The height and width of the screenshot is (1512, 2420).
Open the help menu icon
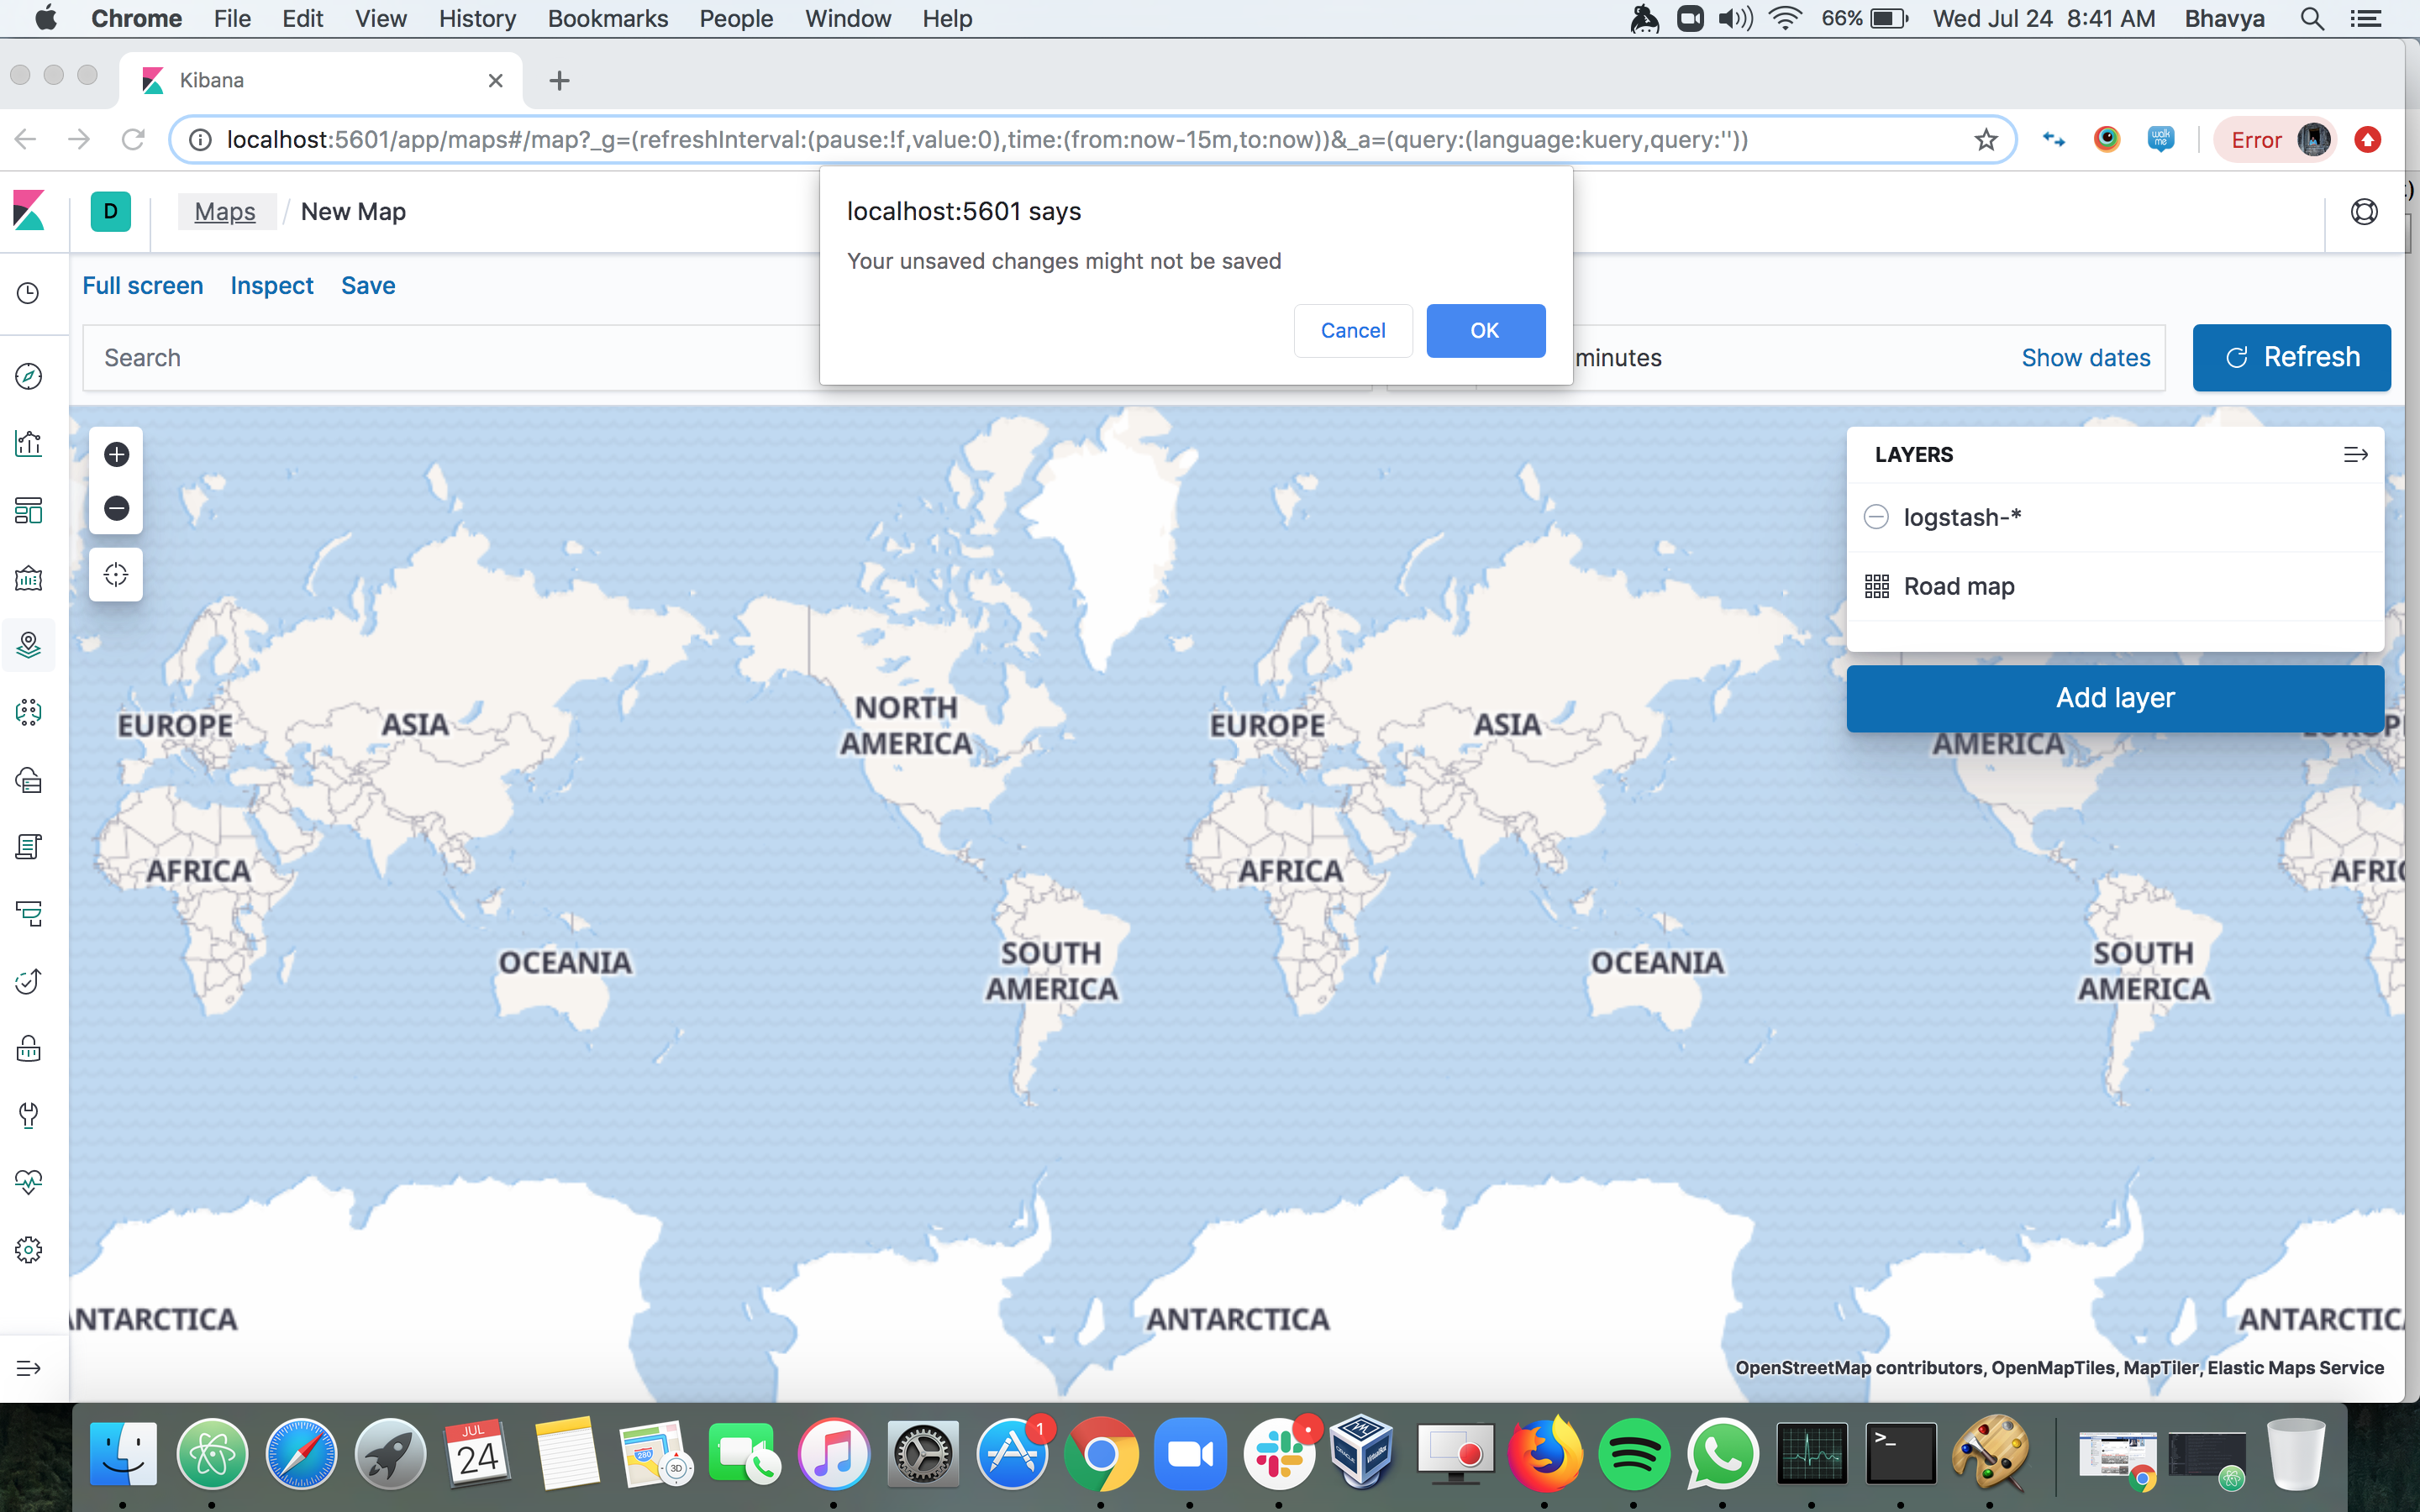[2364, 211]
